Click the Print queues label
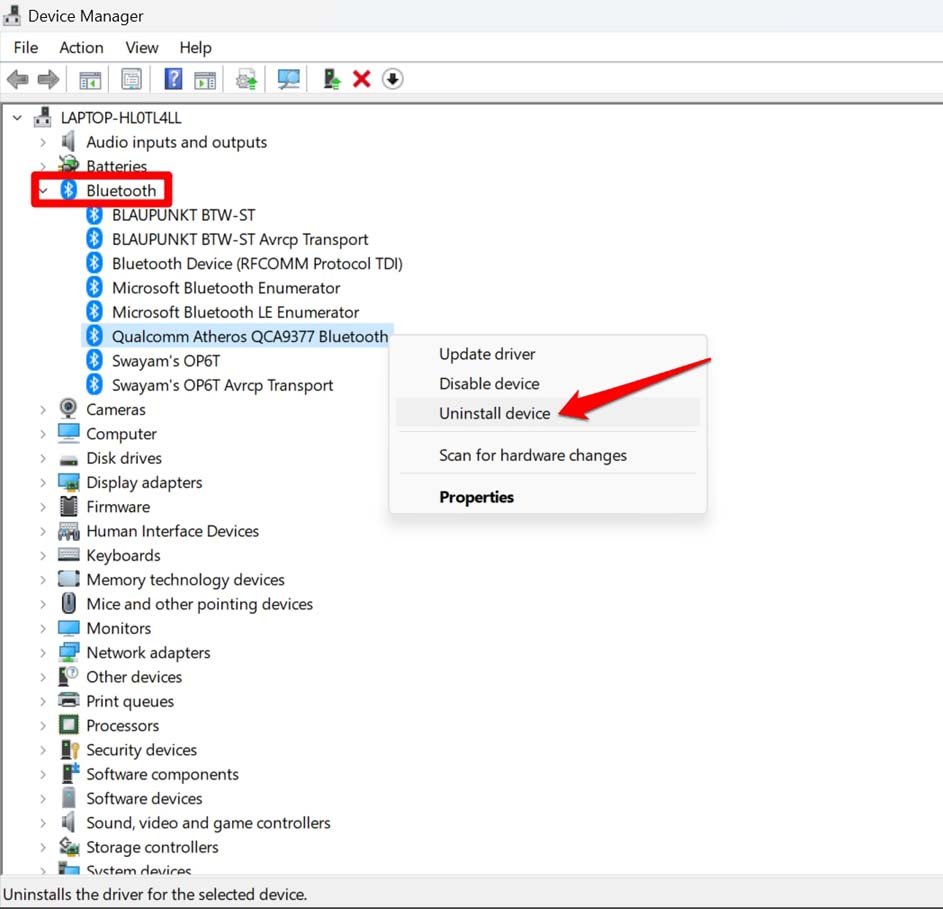The image size is (943, 909). 130,701
